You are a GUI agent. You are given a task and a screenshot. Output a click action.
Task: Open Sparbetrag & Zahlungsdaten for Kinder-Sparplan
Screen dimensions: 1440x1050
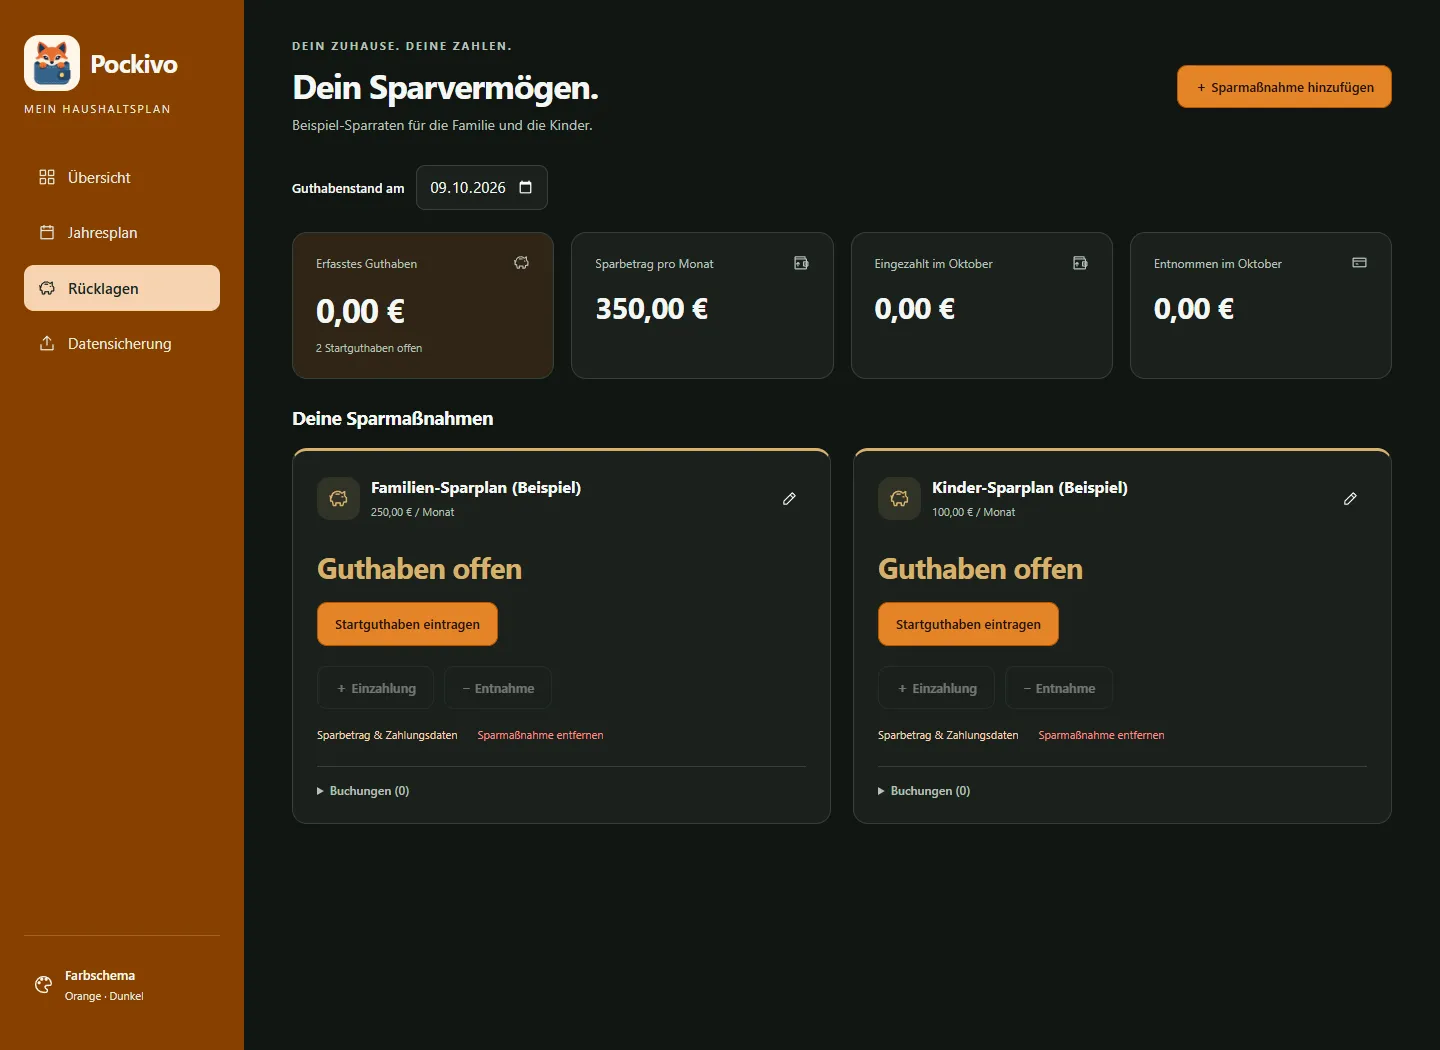coord(948,735)
